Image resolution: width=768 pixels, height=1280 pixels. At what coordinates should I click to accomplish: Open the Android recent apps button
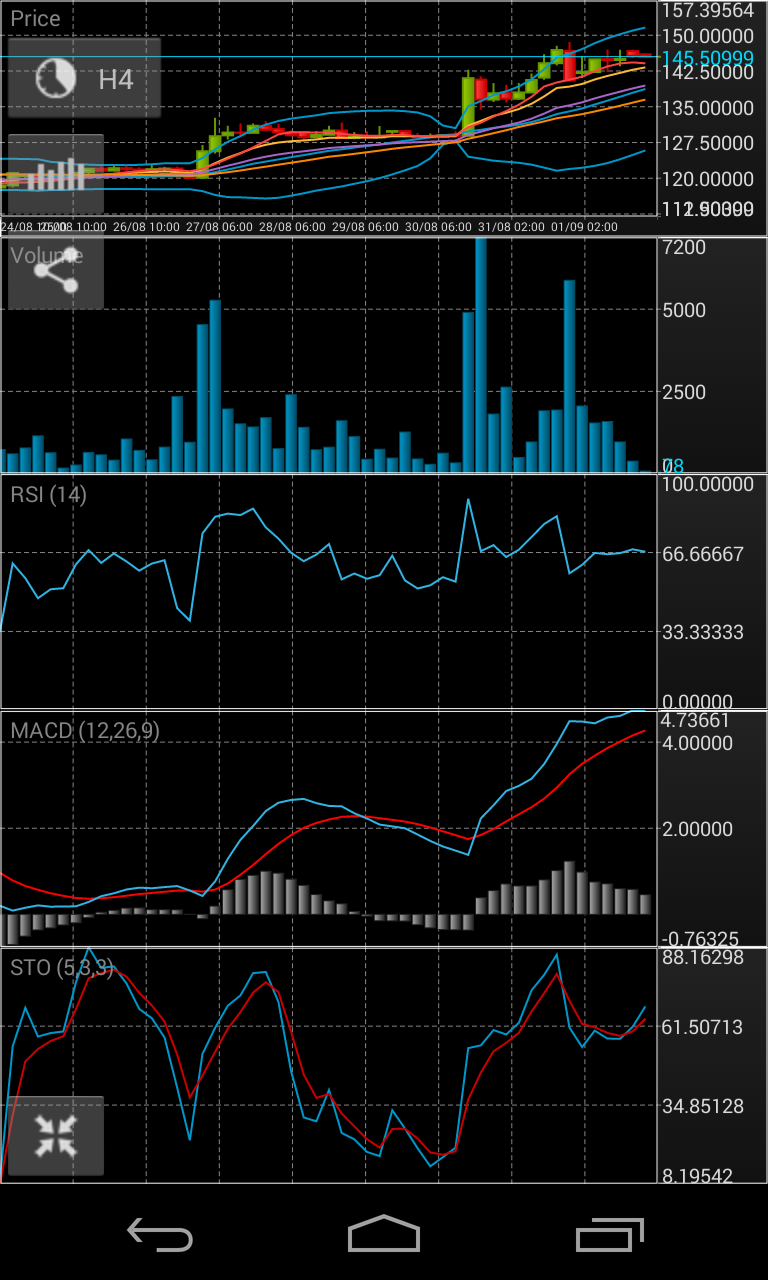(610, 1236)
